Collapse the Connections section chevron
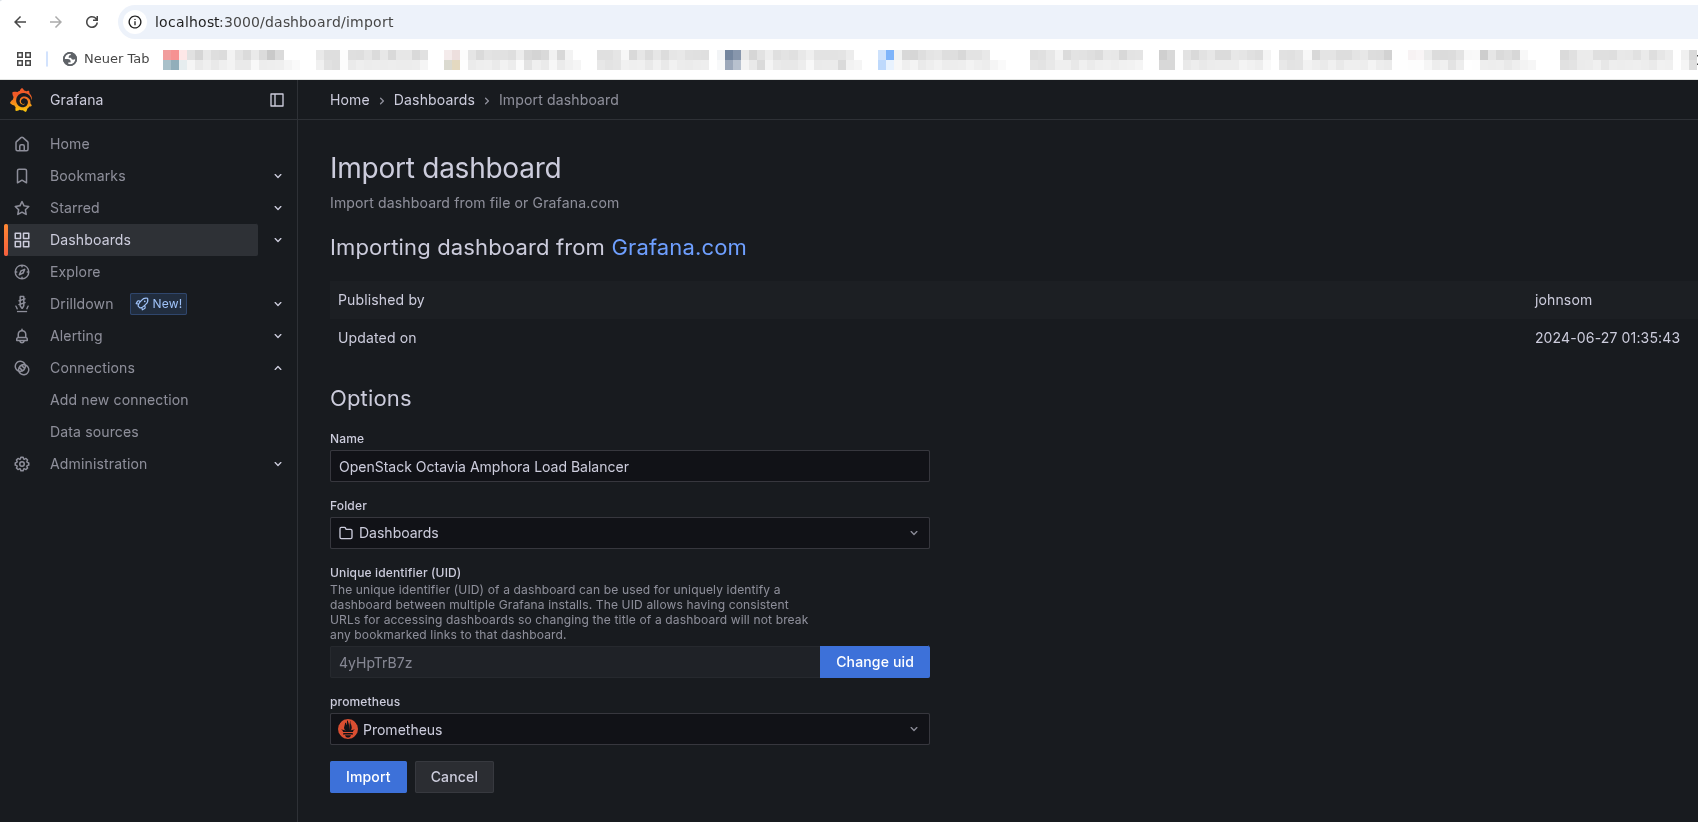 278,368
